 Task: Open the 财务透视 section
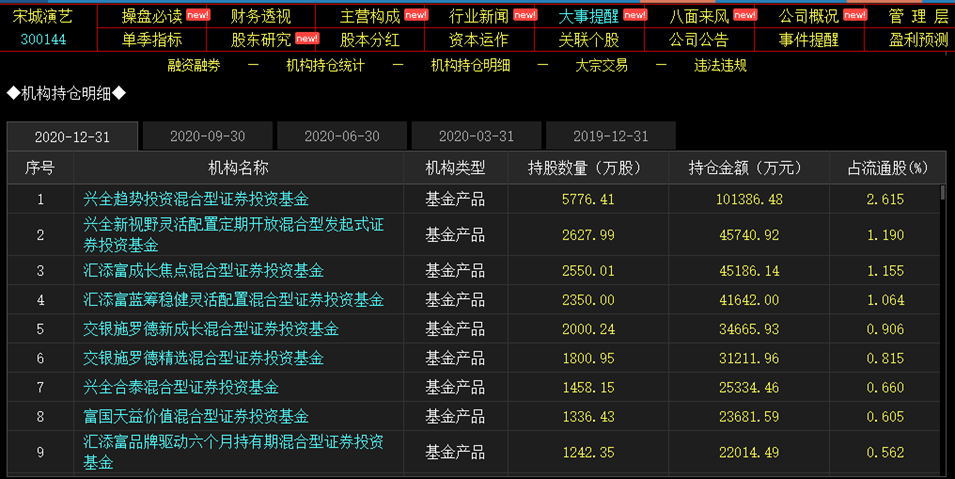coord(261,16)
